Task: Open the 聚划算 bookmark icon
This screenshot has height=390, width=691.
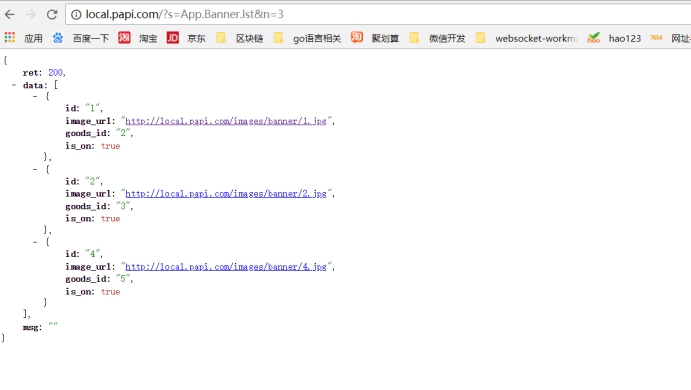Action: click(x=357, y=37)
